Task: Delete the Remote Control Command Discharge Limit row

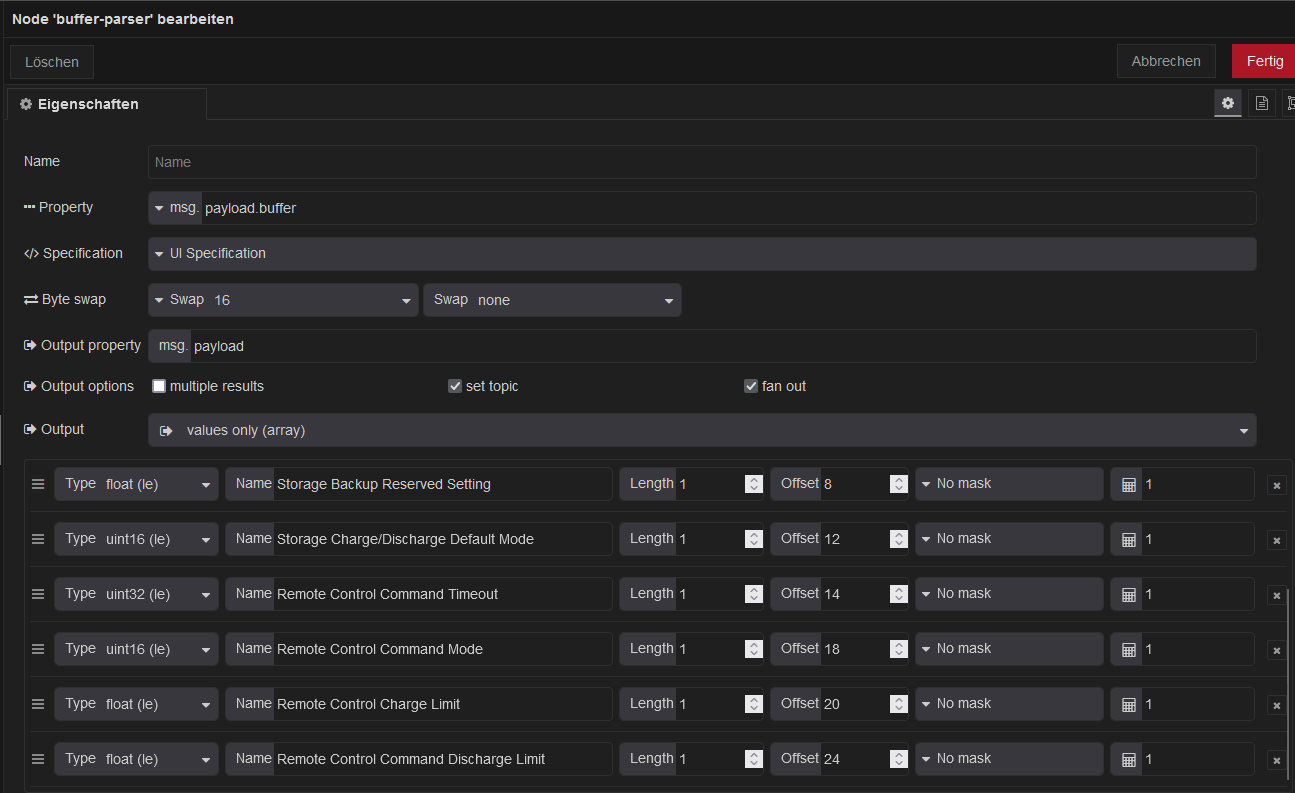Action: coord(1276,760)
